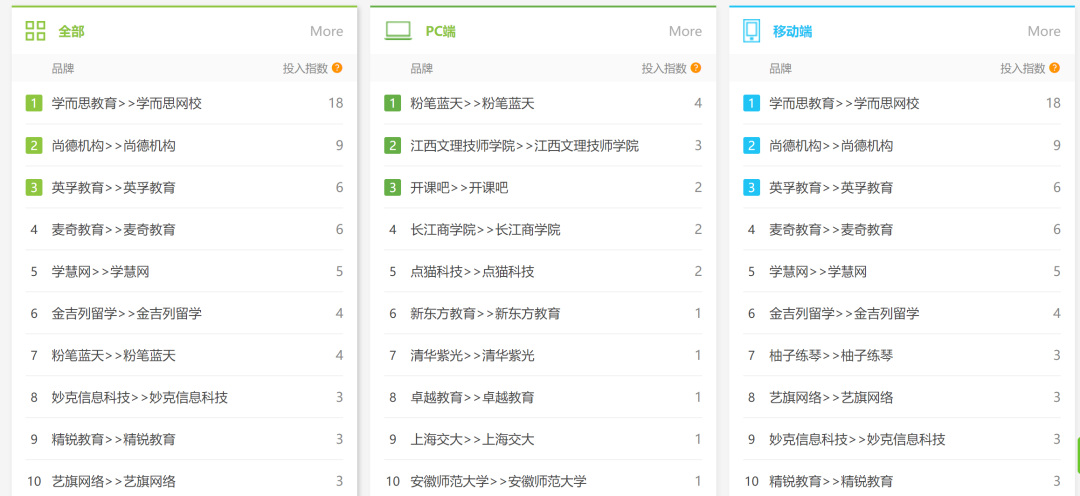Viewport: 1080px width, 496px height.
Task: Open More in the PC端 panel
Action: click(x=685, y=31)
